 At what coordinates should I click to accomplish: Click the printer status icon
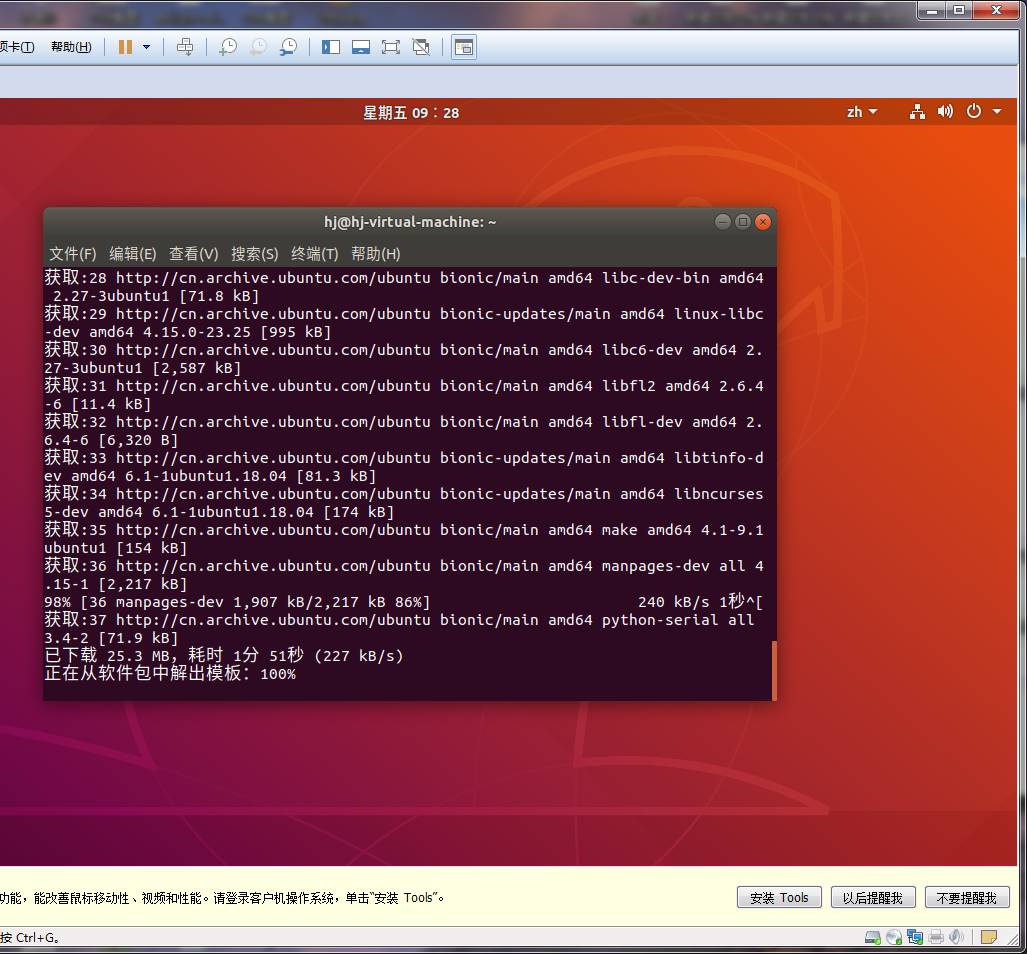936,938
